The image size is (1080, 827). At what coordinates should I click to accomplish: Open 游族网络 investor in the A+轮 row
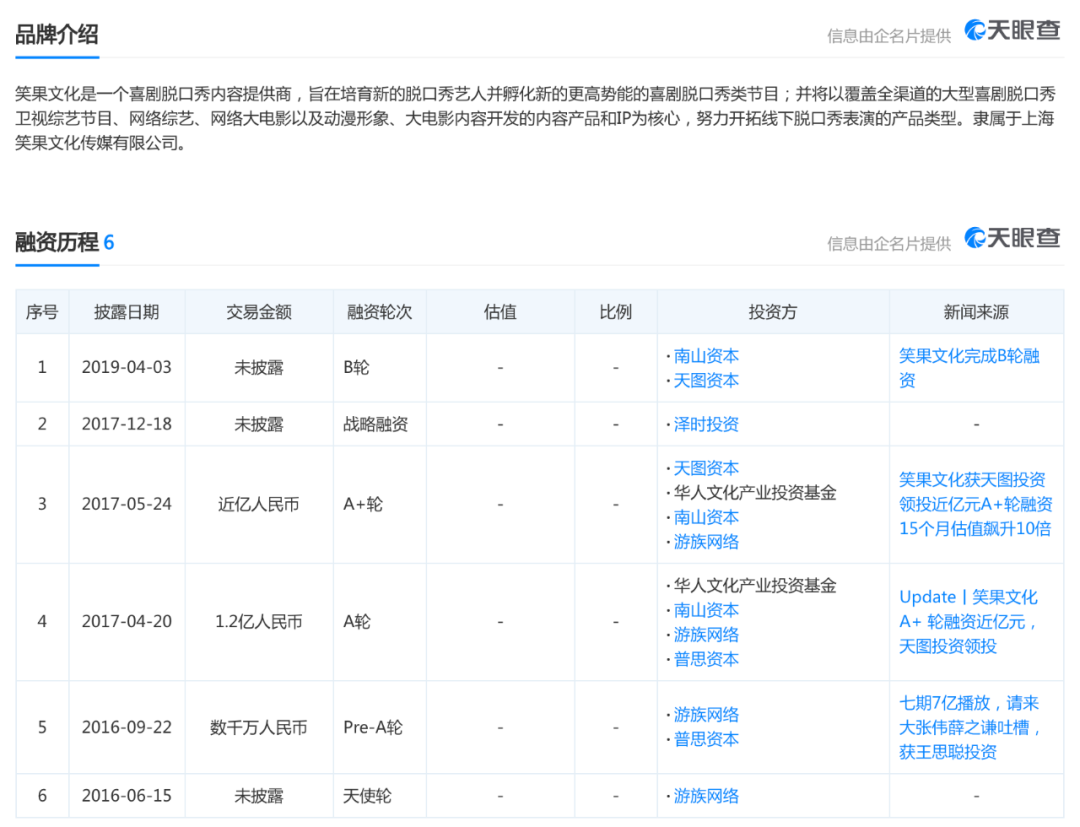coord(706,542)
